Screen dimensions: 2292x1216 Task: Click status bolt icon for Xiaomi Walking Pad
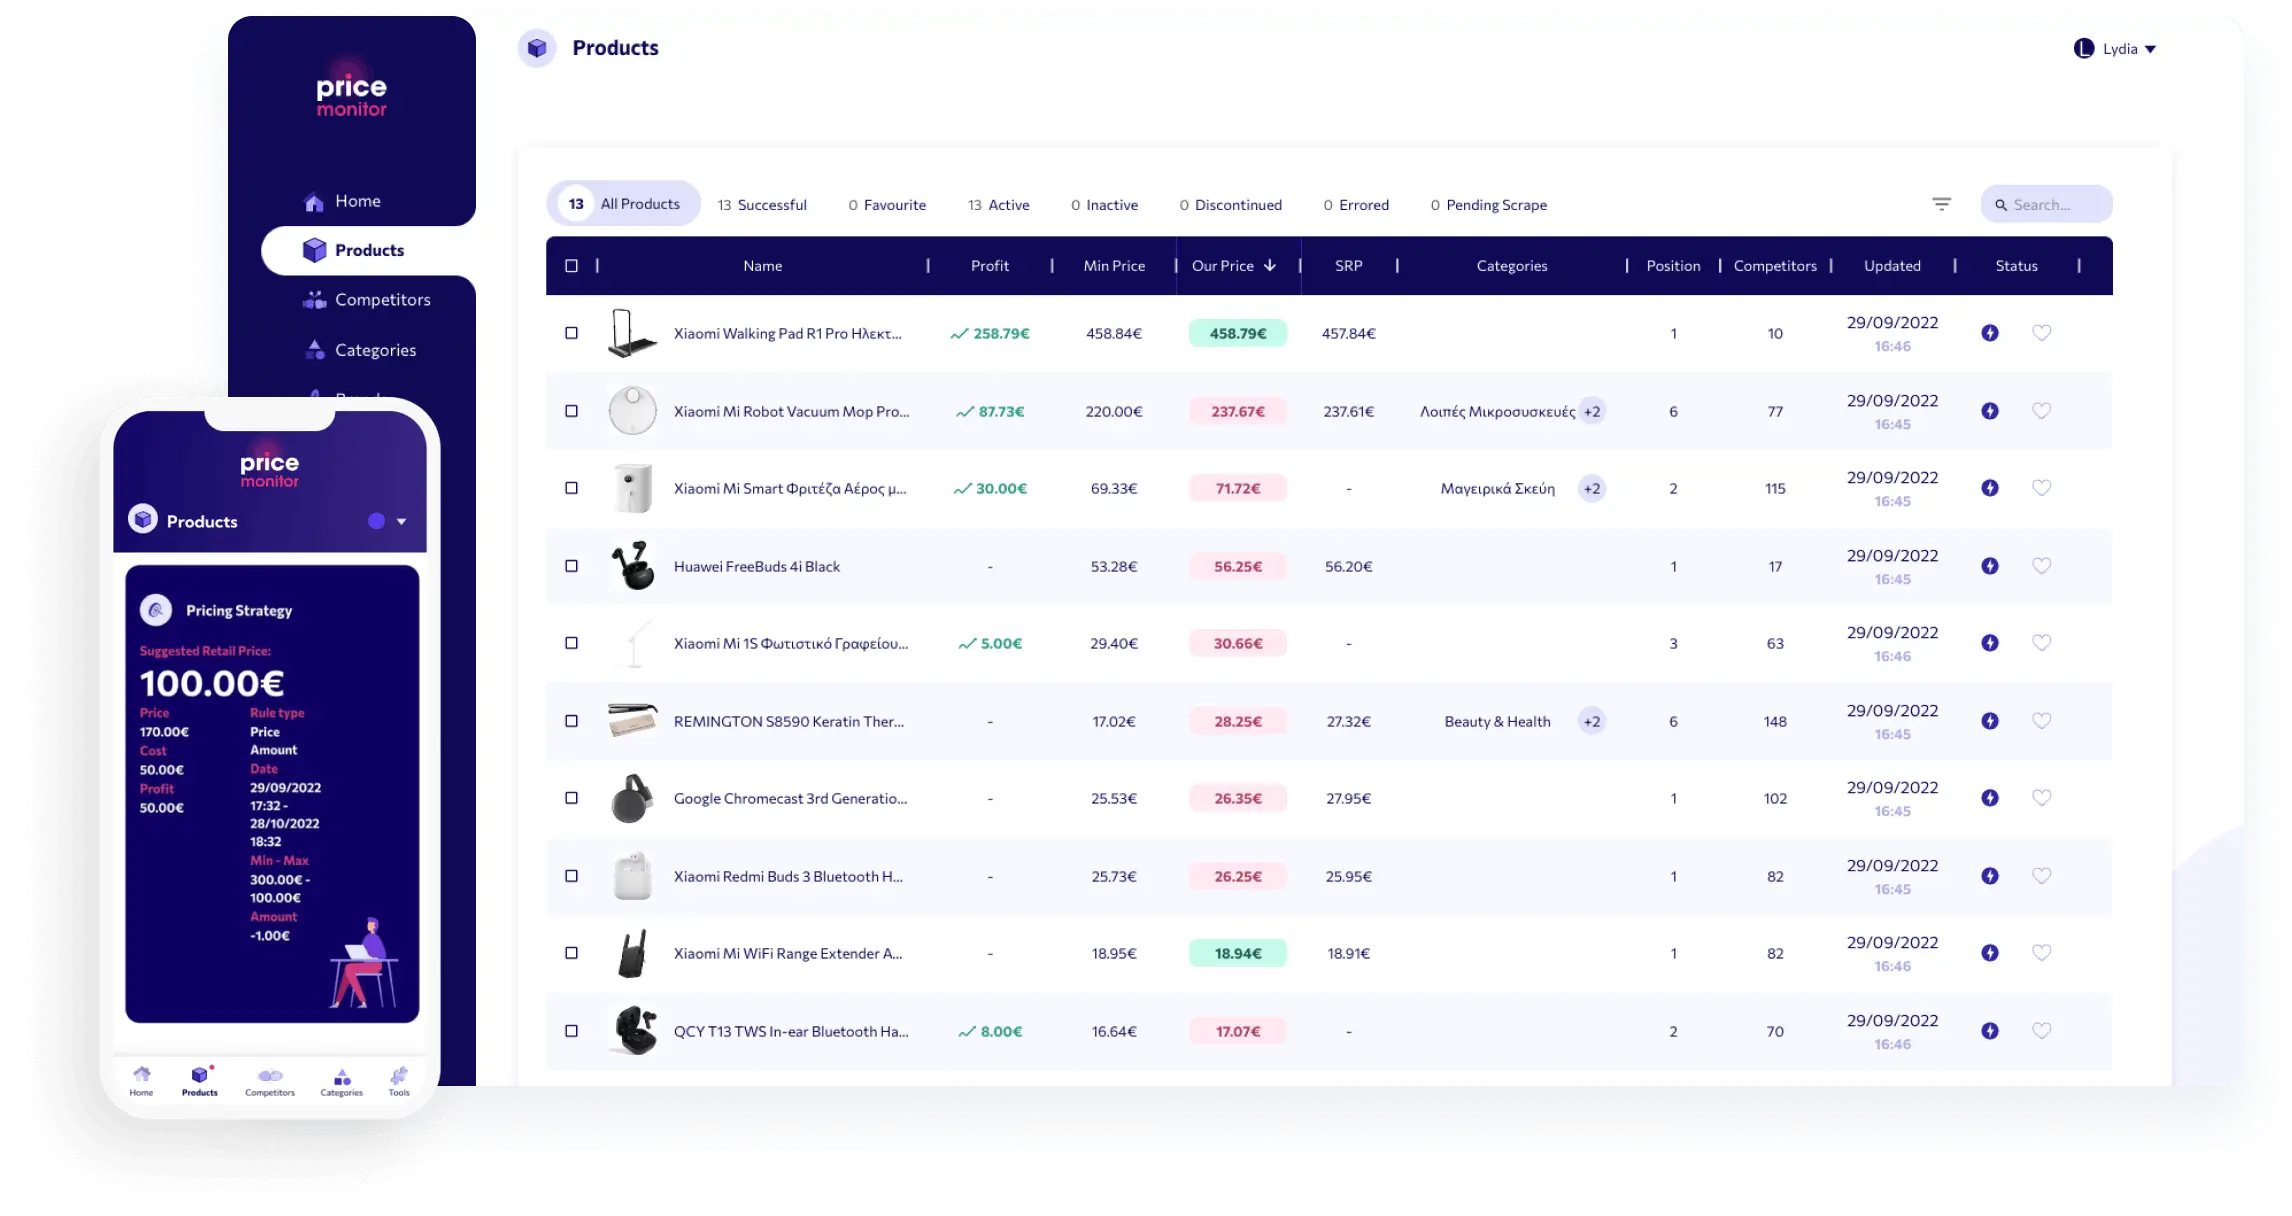click(x=1990, y=333)
